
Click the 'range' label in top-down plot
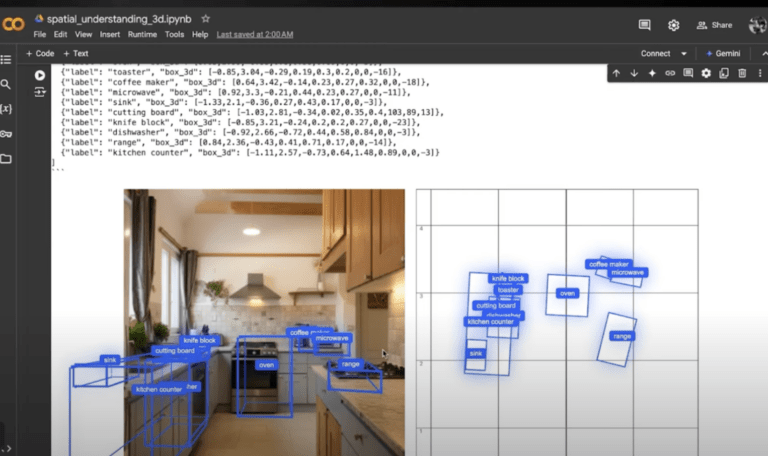pos(622,336)
